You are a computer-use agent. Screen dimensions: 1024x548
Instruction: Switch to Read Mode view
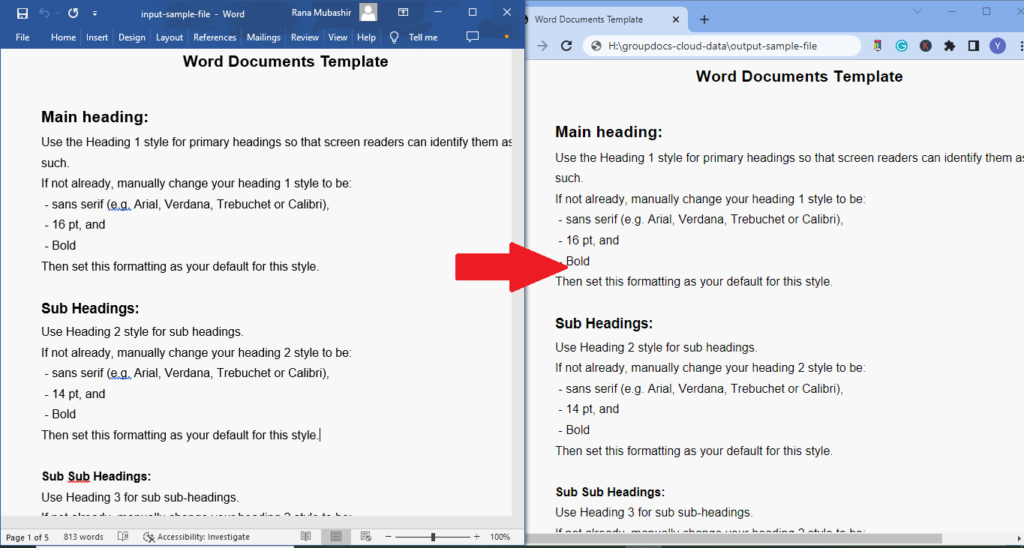pos(306,537)
